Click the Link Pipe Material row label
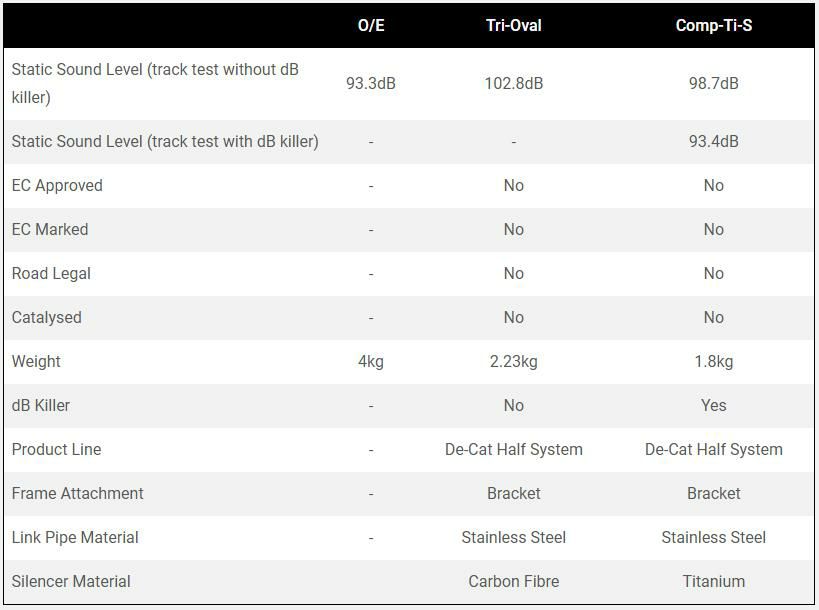 (x=75, y=538)
